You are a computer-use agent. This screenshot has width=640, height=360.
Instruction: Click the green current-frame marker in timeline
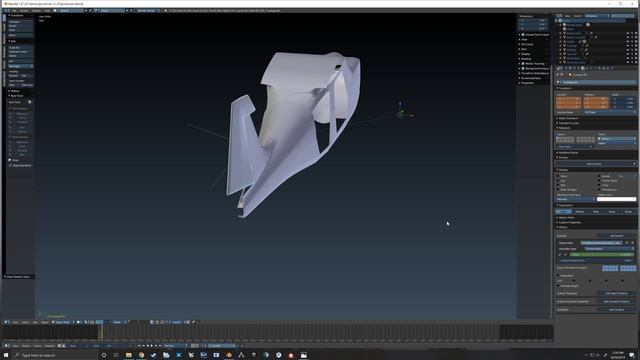(102, 331)
